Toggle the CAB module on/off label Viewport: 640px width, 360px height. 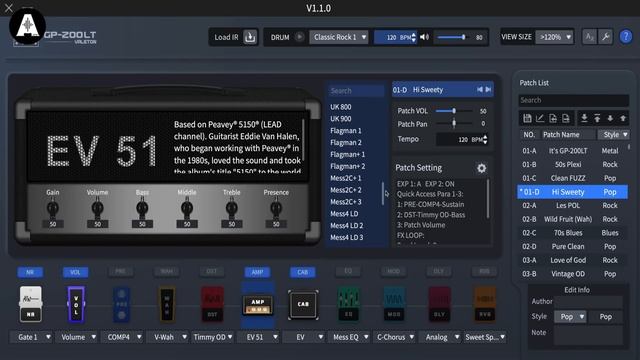click(302, 272)
